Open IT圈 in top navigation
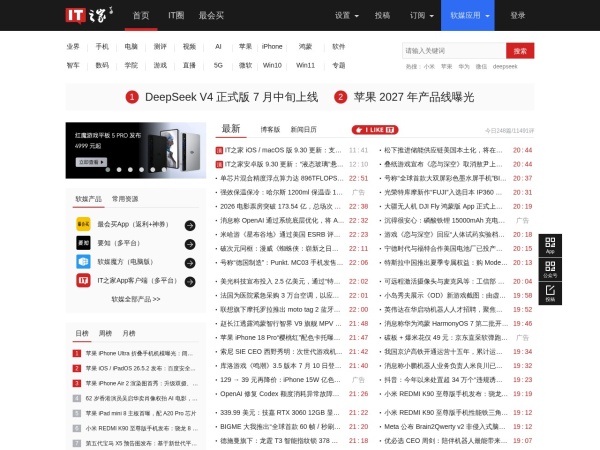Image resolution: width=600 pixels, height=450 pixels. coord(176,15)
